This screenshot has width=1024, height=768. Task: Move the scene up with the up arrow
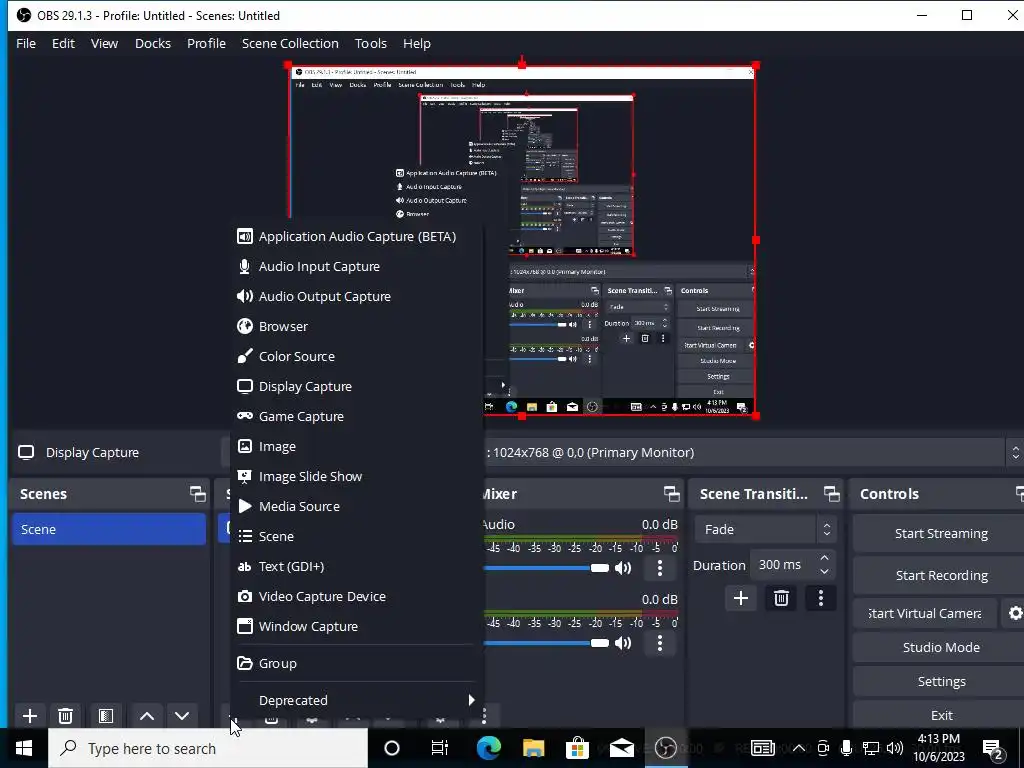pyautogui.click(x=147, y=716)
